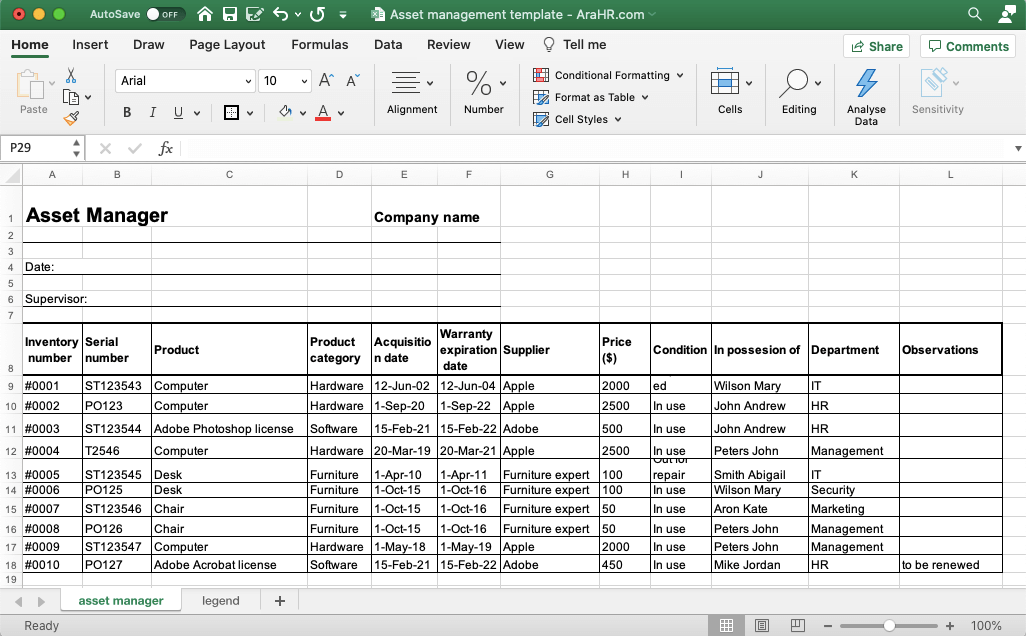Select the Format Painter brush icon
The image size is (1026, 636).
coord(71,118)
